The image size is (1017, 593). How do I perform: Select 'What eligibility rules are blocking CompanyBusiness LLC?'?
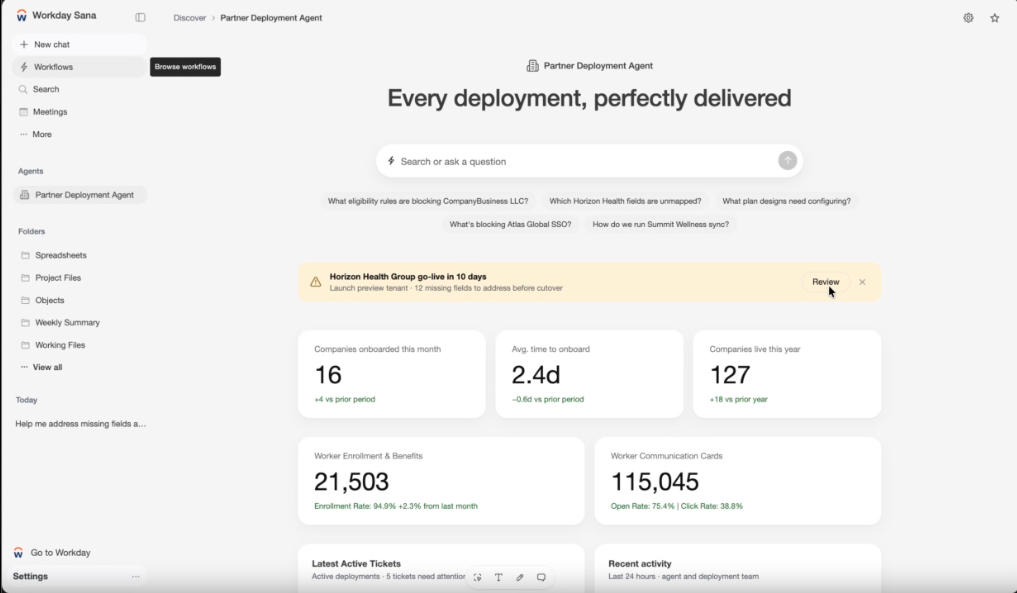428,201
